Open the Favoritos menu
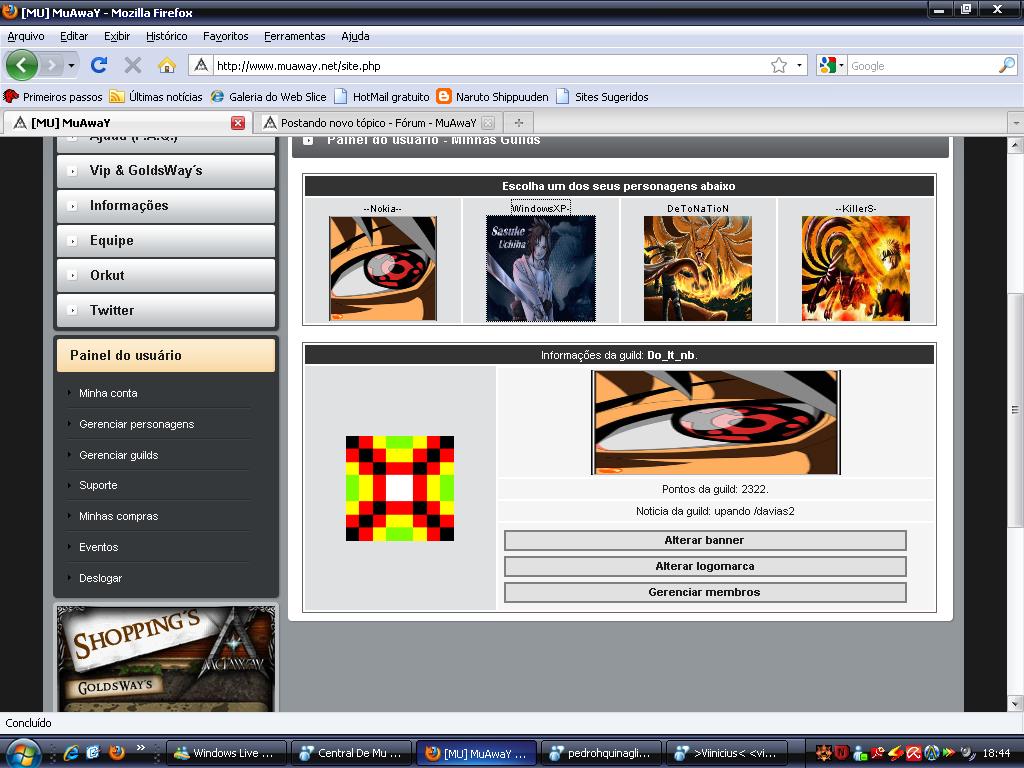The width and height of the screenshot is (1024, 768). [x=225, y=36]
